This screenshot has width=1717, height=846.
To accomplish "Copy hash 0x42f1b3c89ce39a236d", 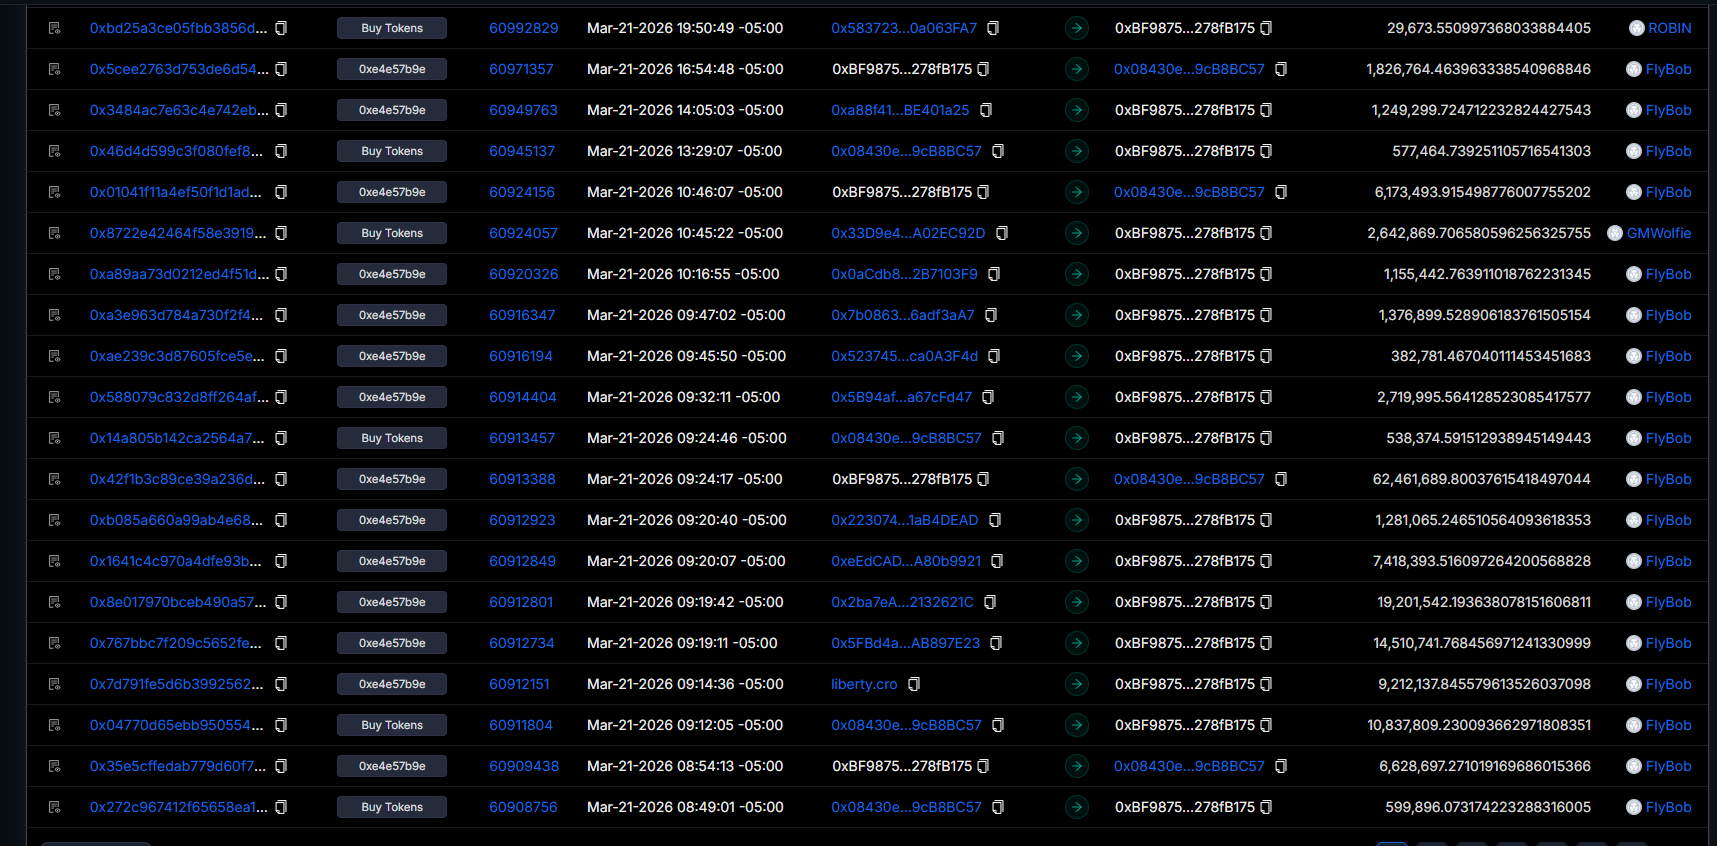I will tap(281, 479).
